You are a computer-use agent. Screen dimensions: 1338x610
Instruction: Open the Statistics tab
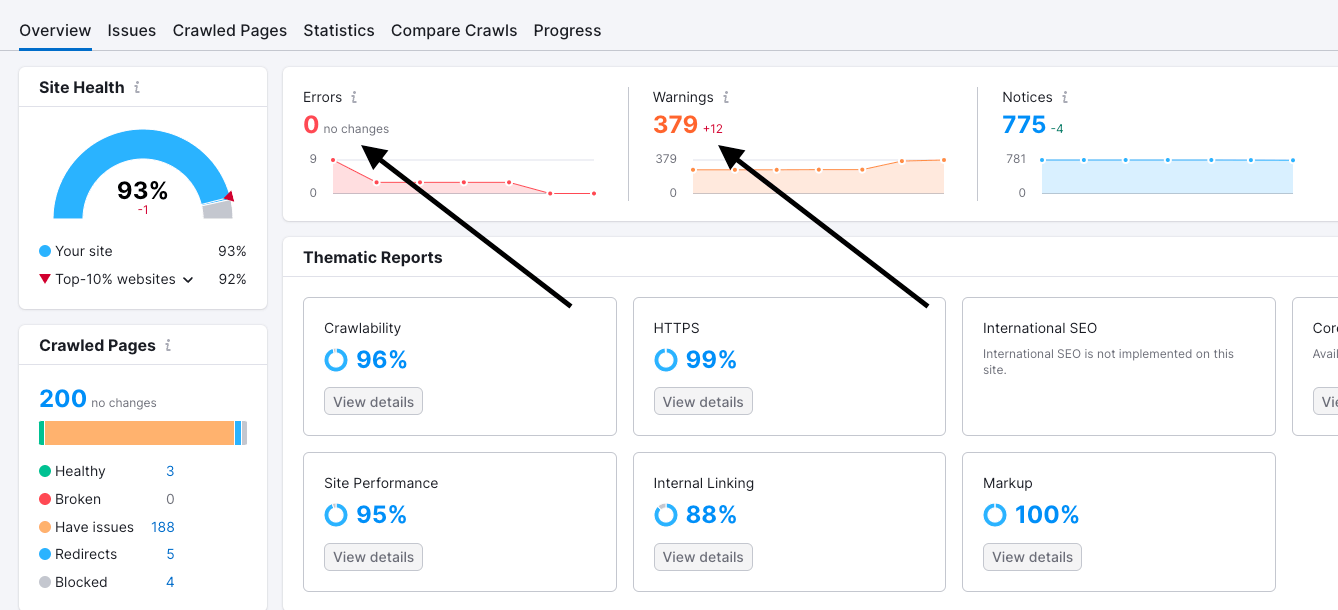[339, 31]
